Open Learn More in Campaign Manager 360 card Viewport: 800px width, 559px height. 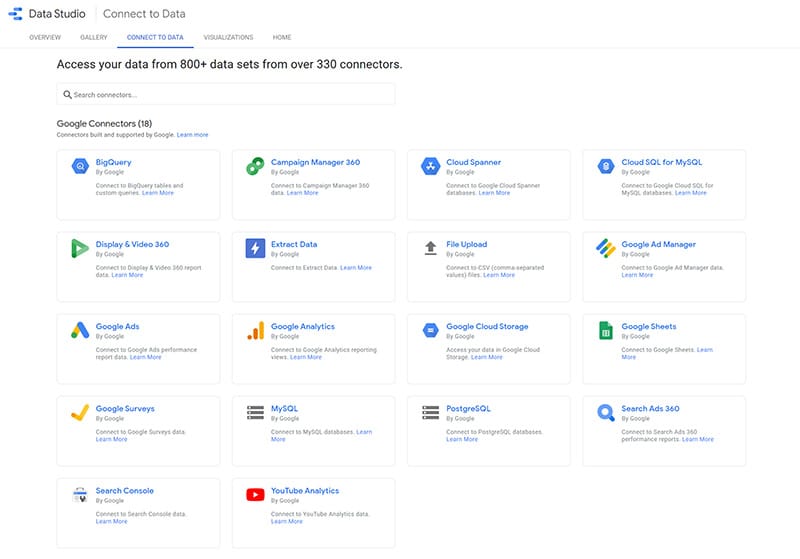click(302, 193)
